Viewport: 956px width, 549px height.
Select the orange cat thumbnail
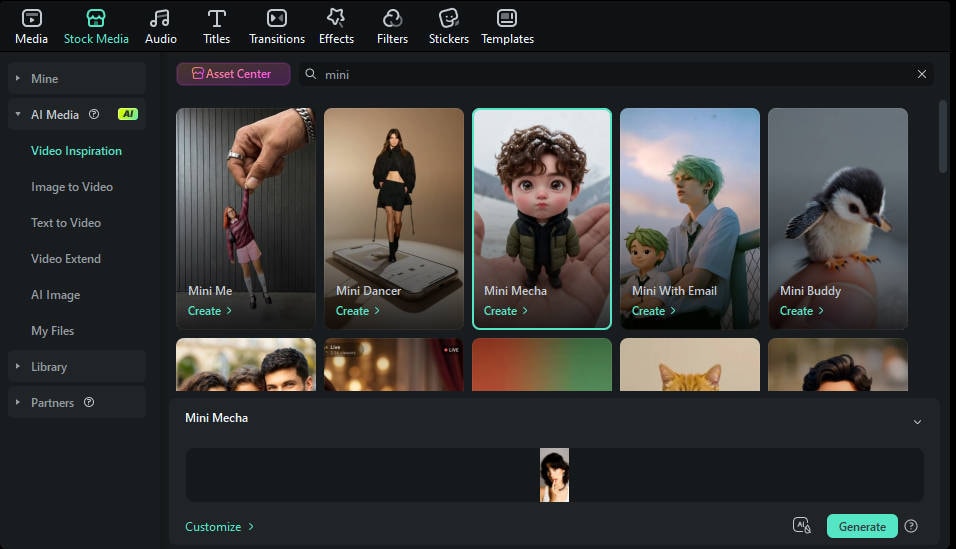(x=690, y=365)
